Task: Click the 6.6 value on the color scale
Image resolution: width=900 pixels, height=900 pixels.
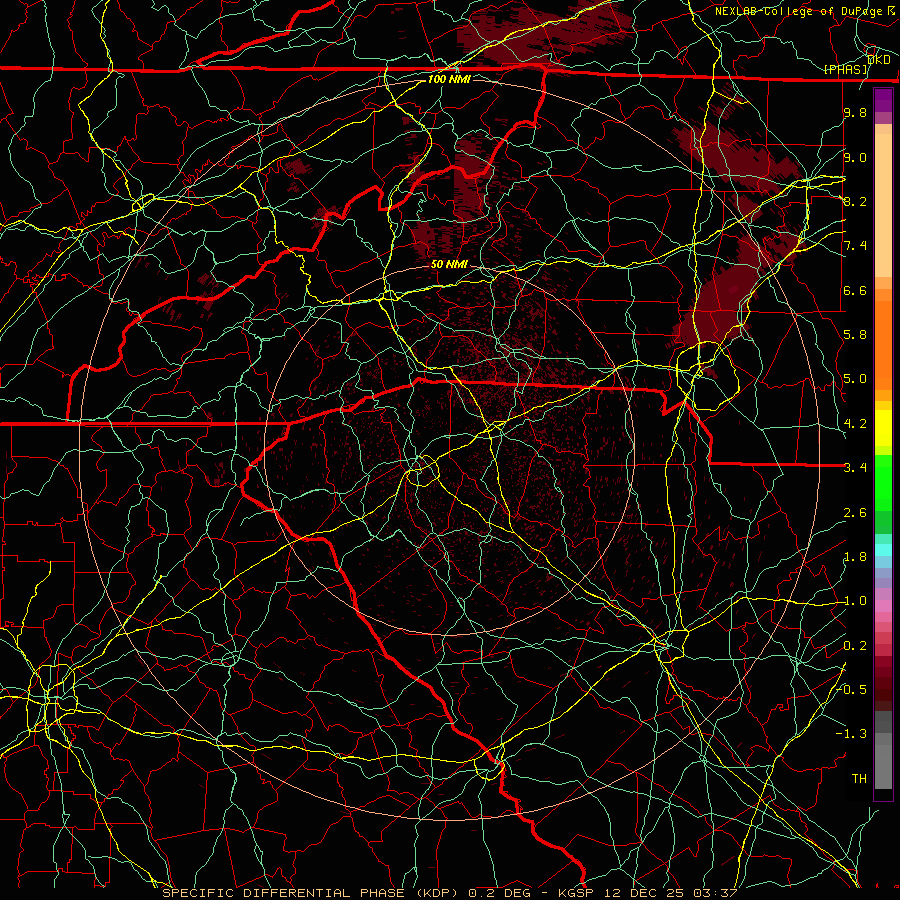Action: point(855,290)
